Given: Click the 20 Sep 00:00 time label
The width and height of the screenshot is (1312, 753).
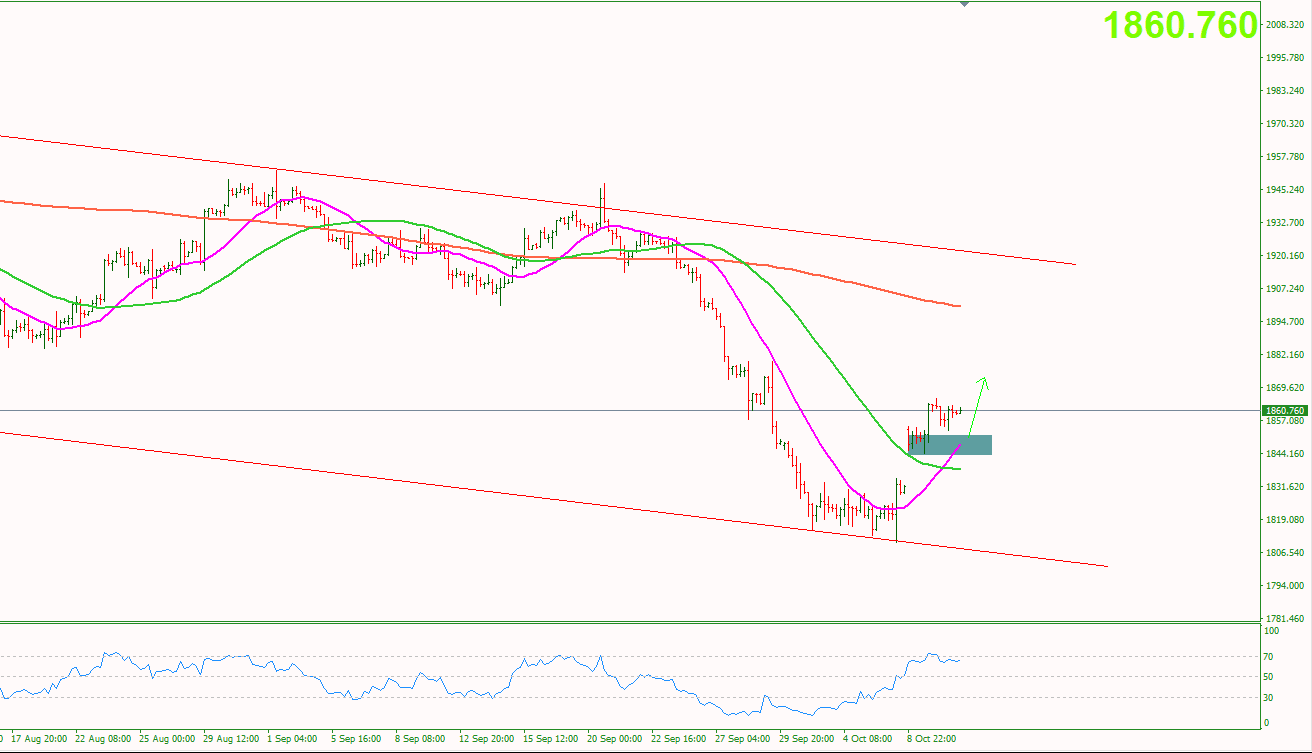Looking at the screenshot, I should point(615,739).
